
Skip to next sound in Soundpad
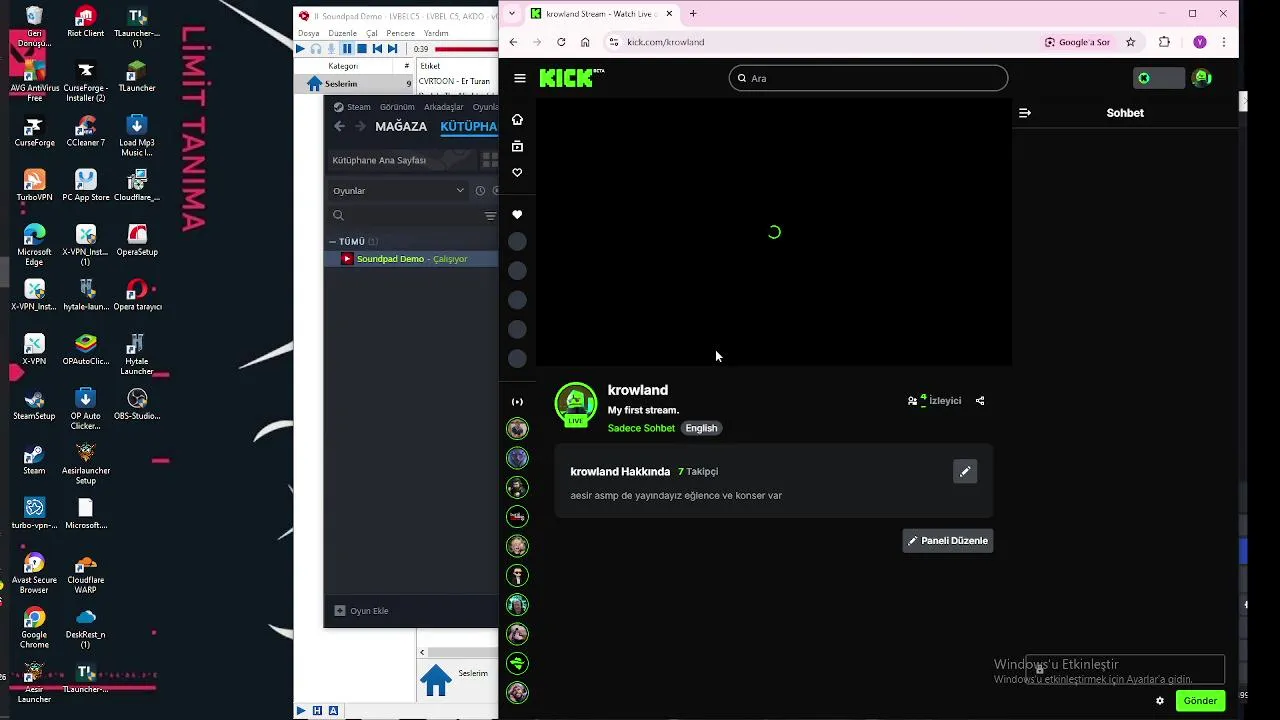click(392, 49)
